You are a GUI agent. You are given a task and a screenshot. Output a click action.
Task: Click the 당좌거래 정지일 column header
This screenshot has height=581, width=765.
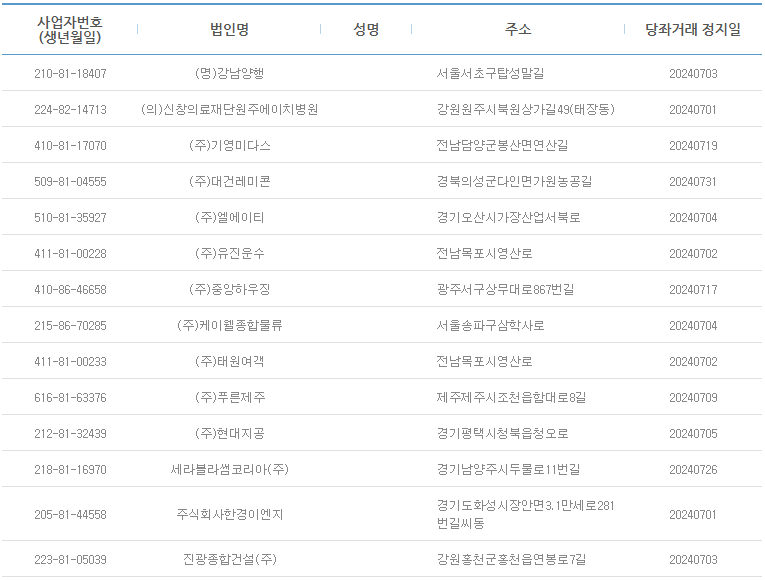pos(693,30)
